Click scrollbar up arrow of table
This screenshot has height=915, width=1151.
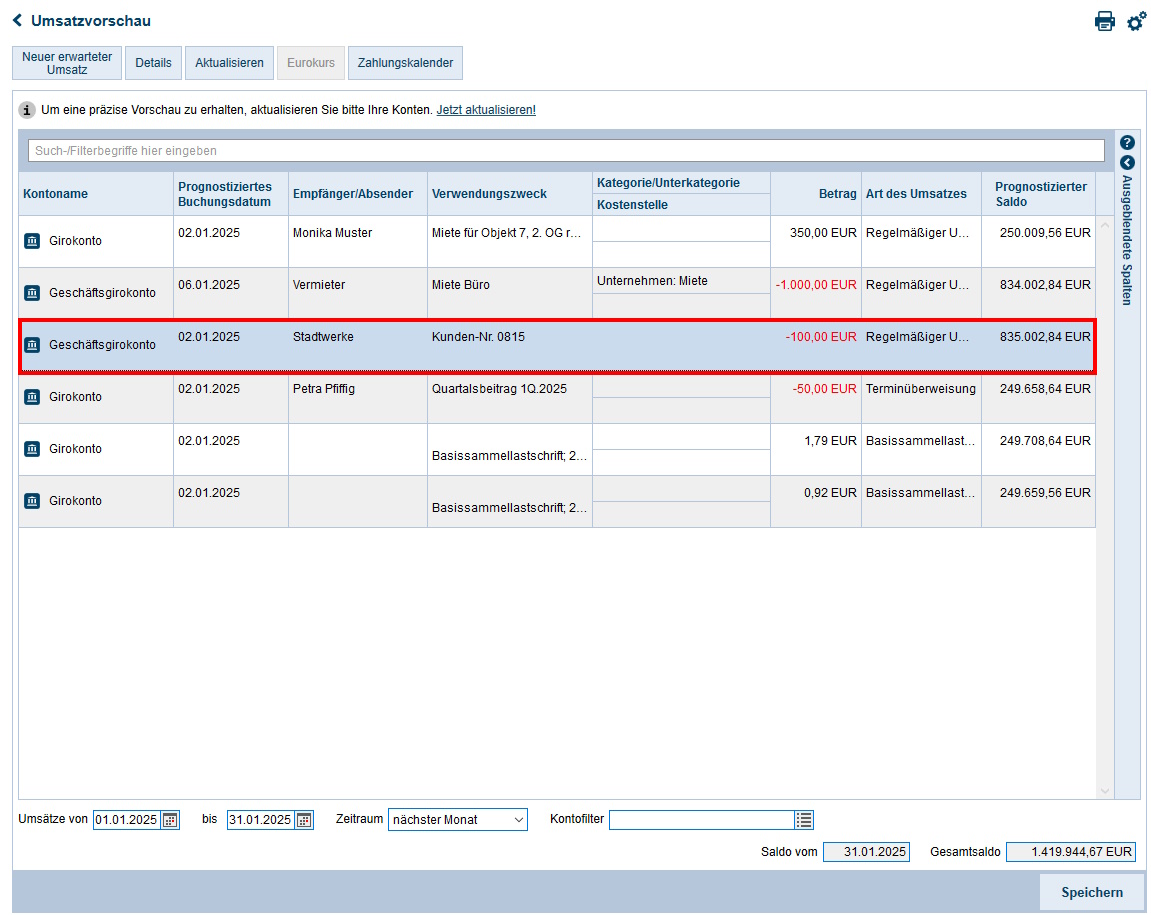click(x=1105, y=224)
